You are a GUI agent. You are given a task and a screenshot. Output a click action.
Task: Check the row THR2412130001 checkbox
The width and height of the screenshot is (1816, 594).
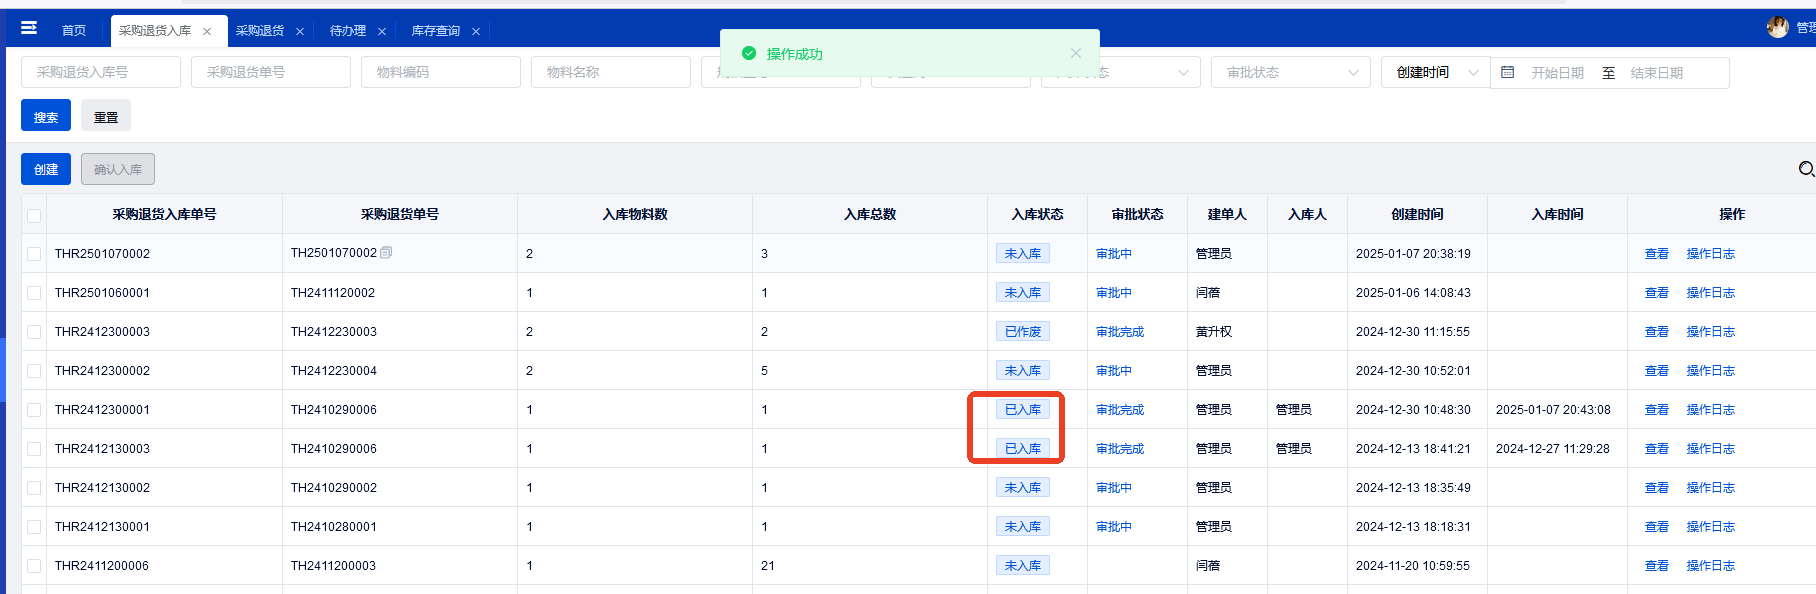tap(34, 527)
